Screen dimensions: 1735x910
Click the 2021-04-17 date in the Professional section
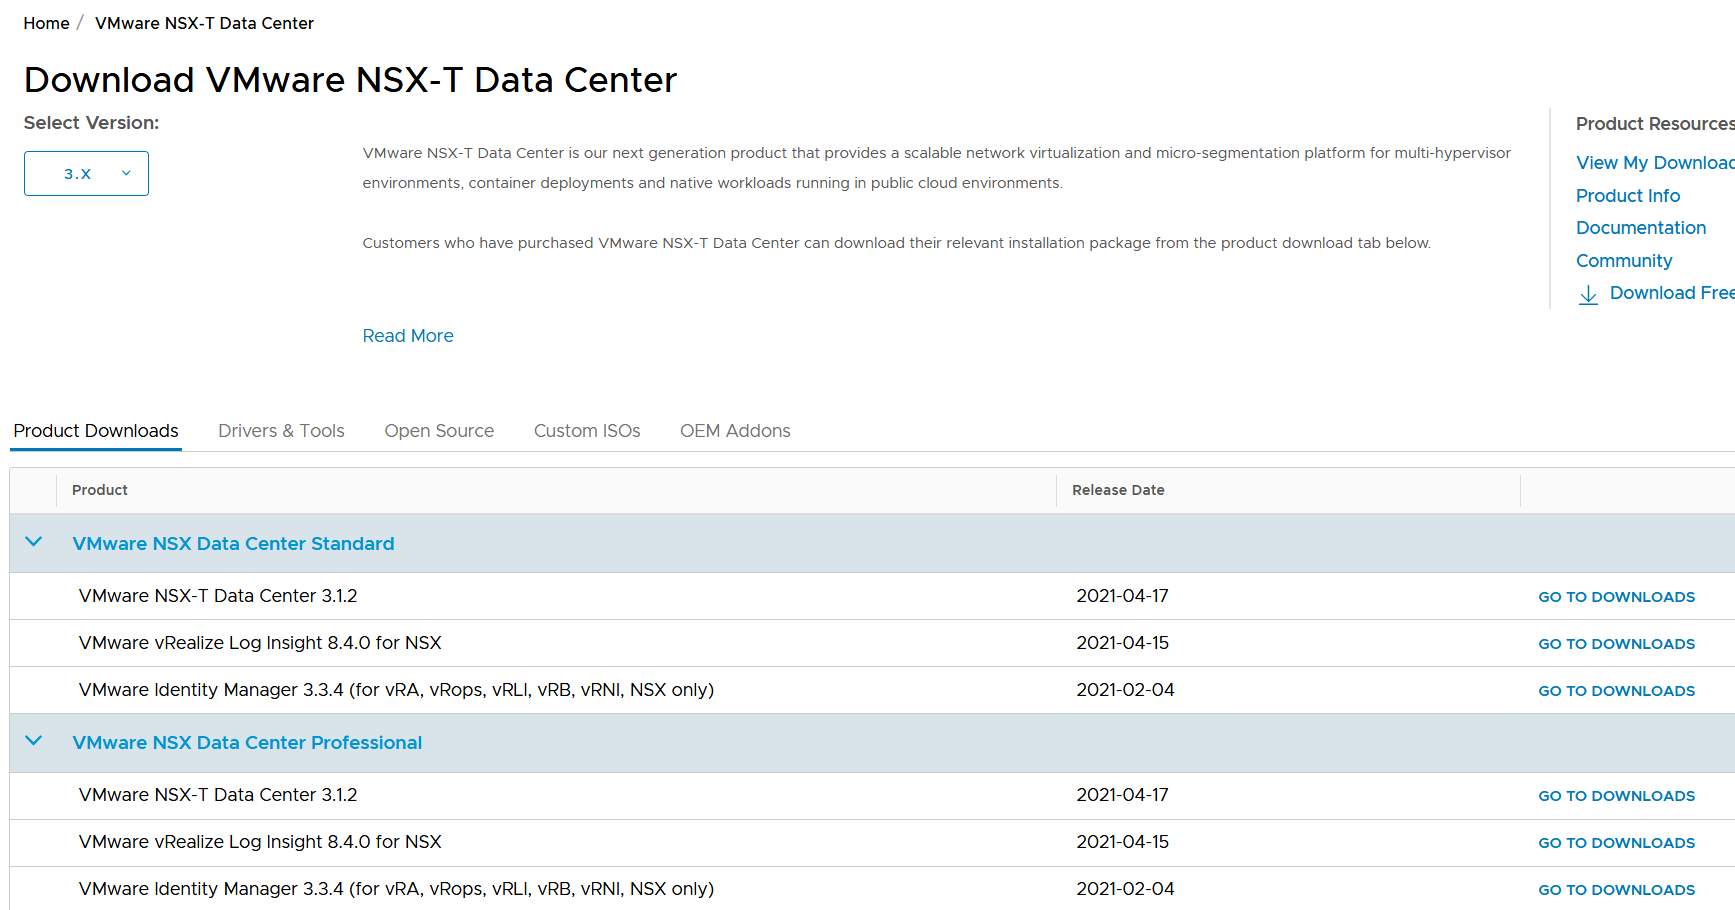click(1122, 795)
